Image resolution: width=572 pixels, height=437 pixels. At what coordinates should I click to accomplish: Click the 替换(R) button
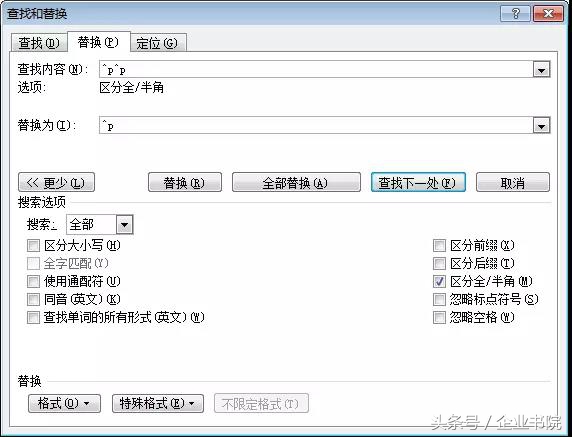[185, 182]
